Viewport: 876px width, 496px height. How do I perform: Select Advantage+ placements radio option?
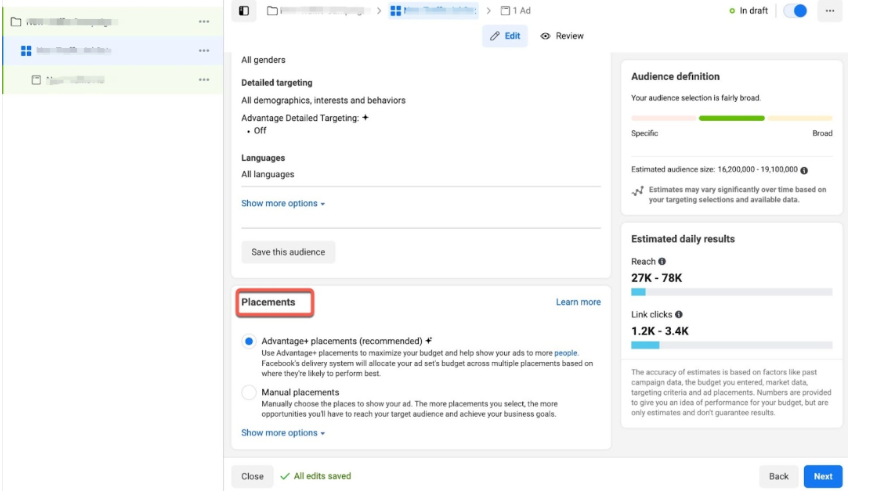[x=249, y=341]
